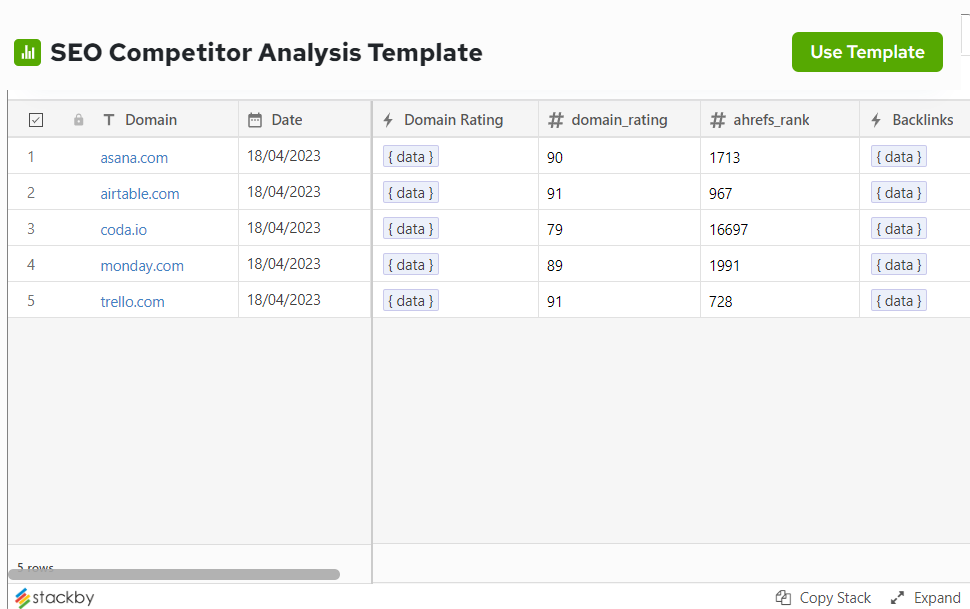This screenshot has width=970, height=609.
Task: Click domain_rating value 89
Action: (555, 266)
